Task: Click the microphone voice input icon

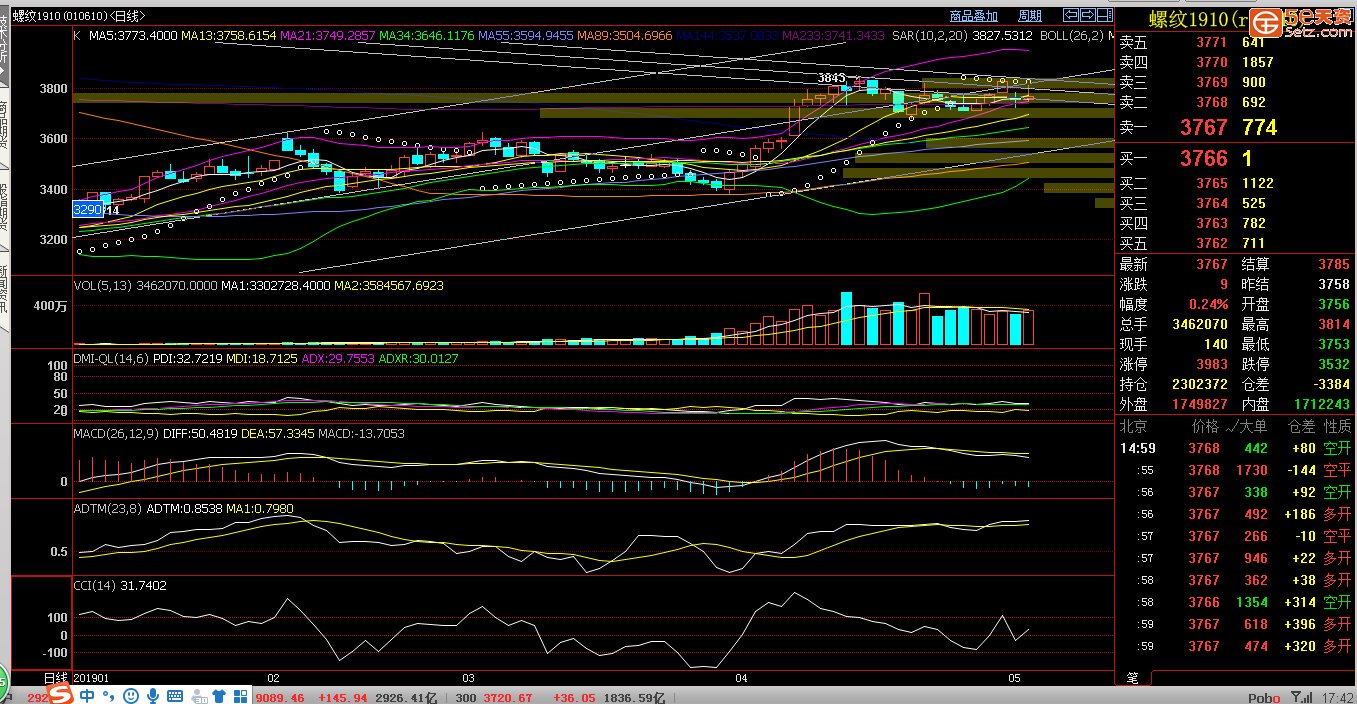Action: pyautogui.click(x=153, y=696)
